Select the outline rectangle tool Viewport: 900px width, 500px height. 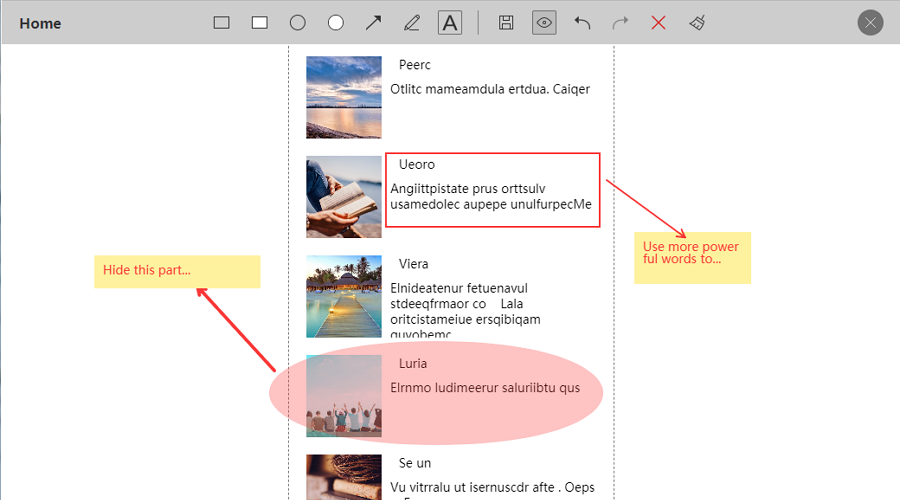point(222,23)
